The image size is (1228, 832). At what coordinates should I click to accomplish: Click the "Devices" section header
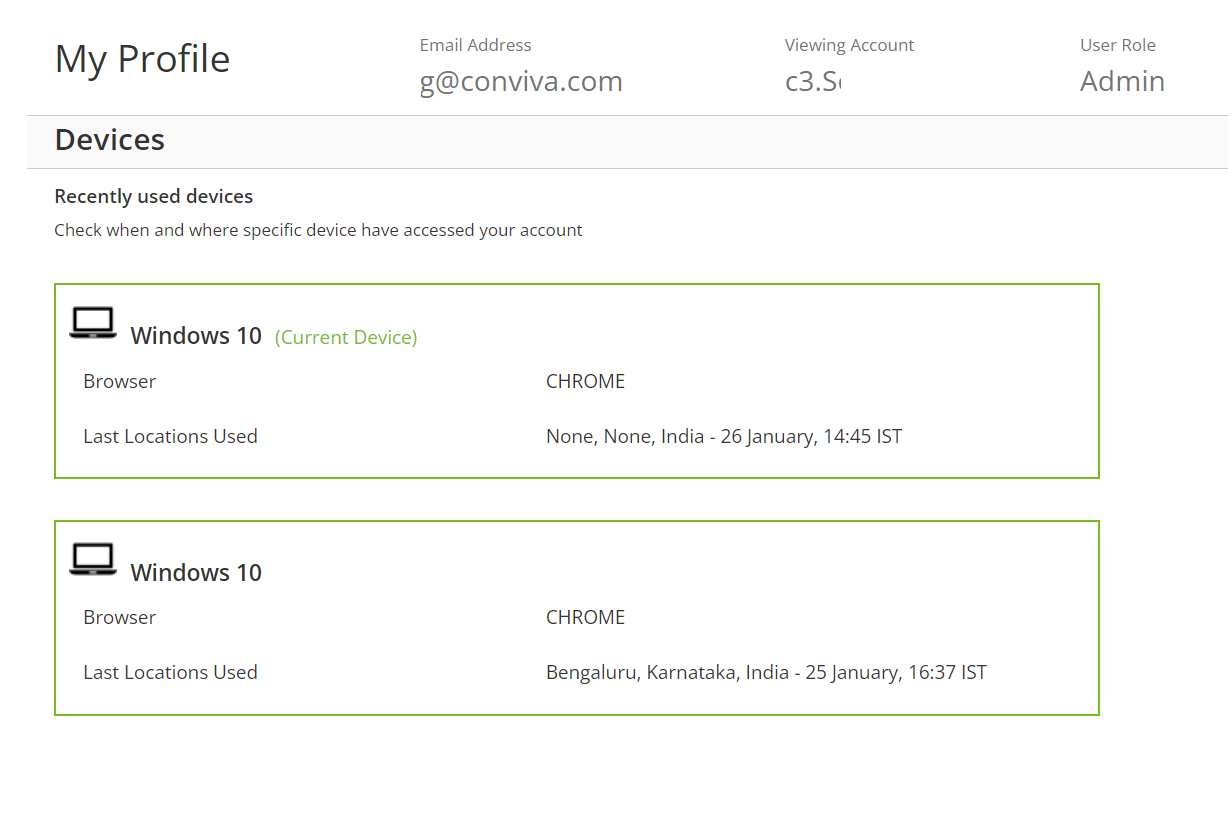[110, 140]
